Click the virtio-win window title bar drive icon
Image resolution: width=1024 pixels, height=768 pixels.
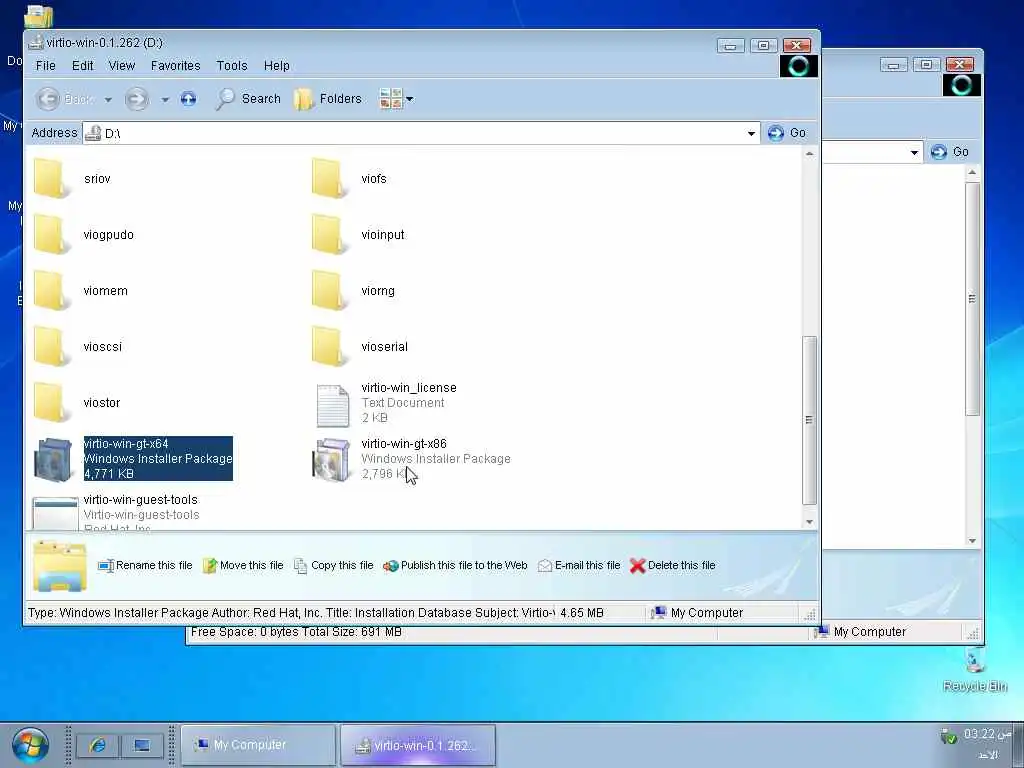[36, 43]
